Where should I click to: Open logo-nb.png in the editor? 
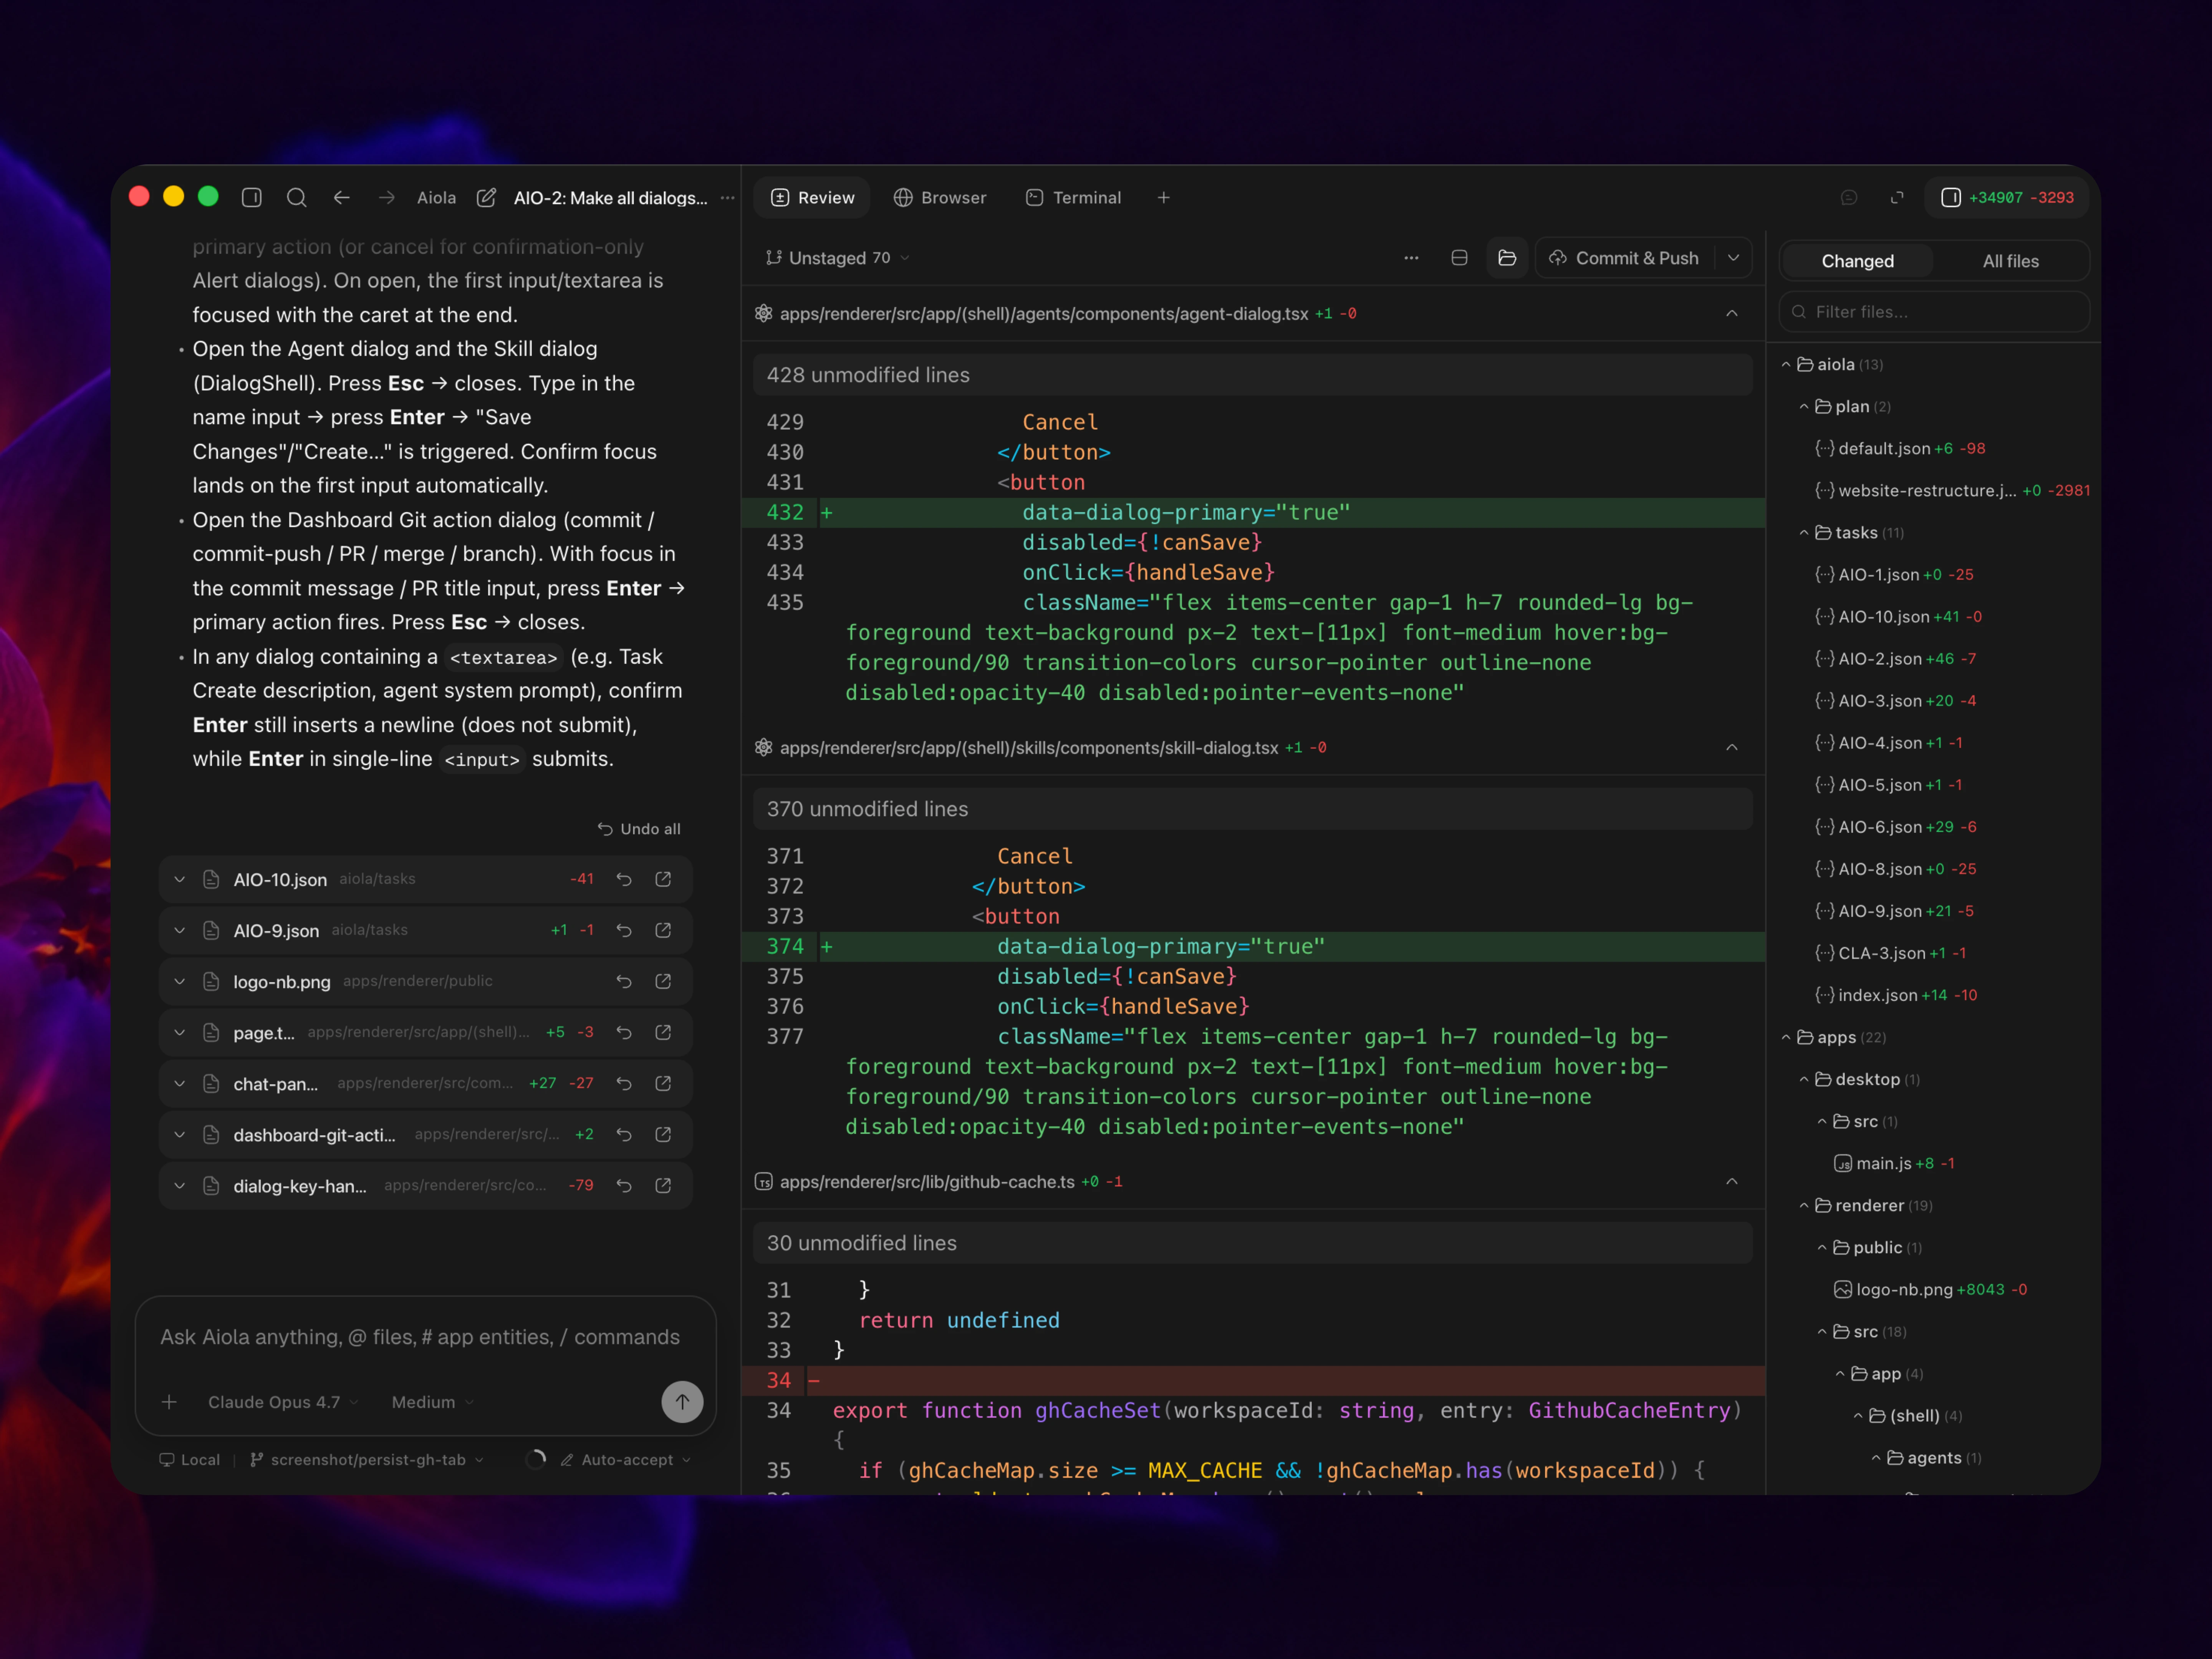point(663,981)
